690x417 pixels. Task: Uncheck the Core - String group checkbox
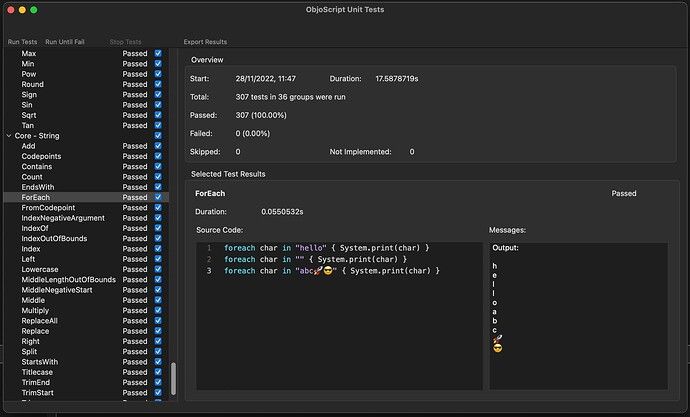pos(158,135)
